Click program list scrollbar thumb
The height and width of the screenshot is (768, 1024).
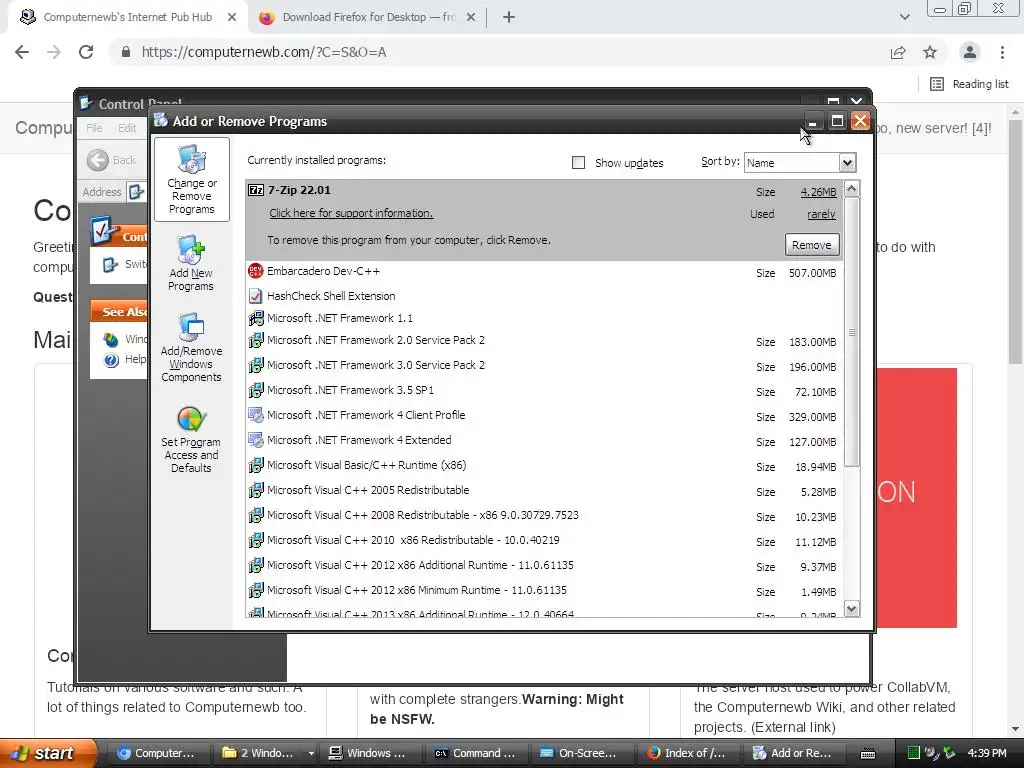click(852, 333)
